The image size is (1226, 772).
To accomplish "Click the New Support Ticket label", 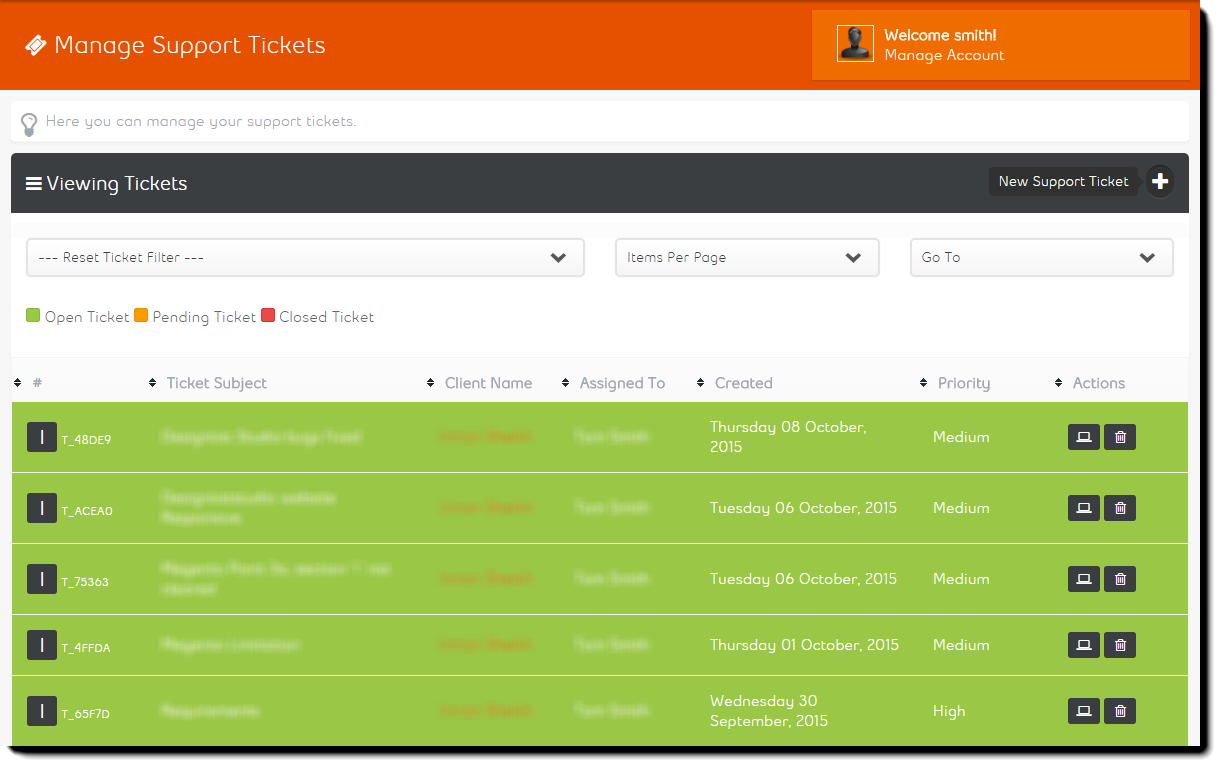I will (x=1063, y=181).
